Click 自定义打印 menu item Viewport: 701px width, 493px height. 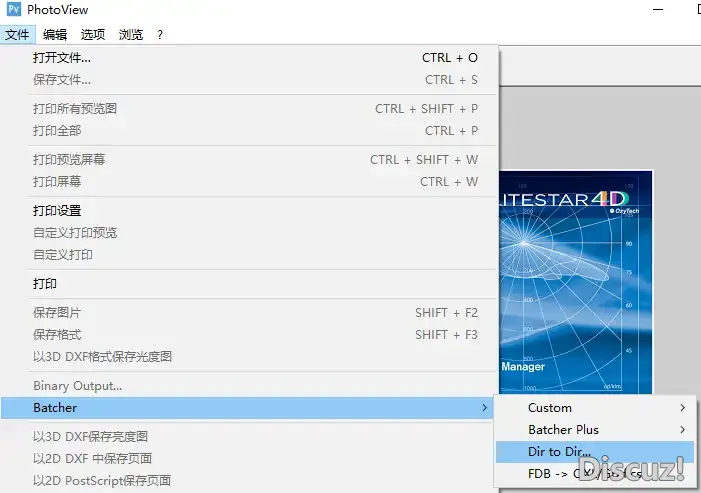coord(255,254)
